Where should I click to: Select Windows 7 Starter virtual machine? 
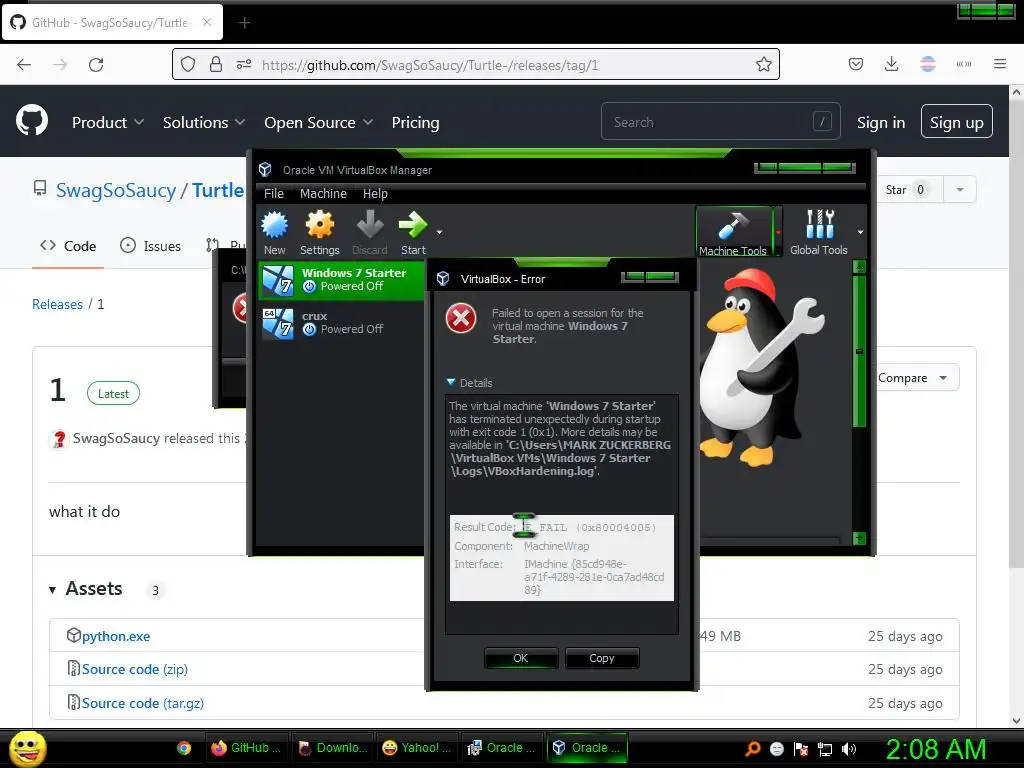click(x=342, y=280)
